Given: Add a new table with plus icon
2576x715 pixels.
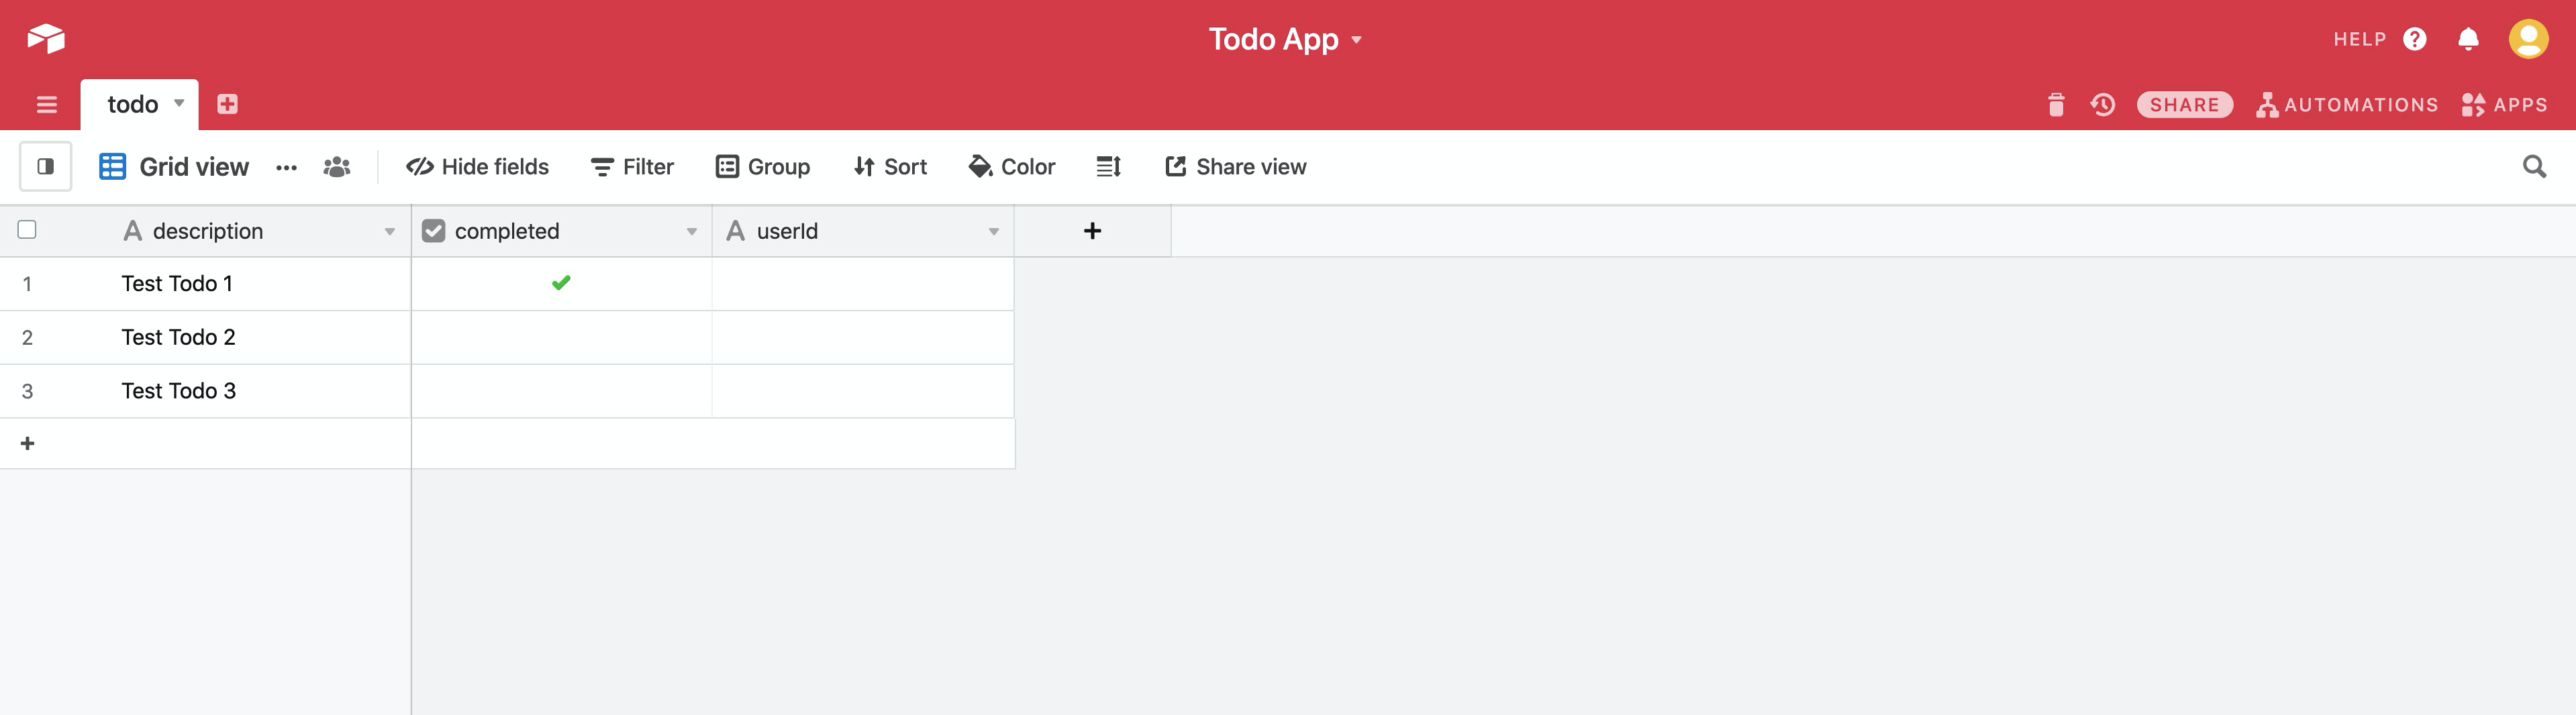Looking at the screenshot, I should tap(227, 104).
